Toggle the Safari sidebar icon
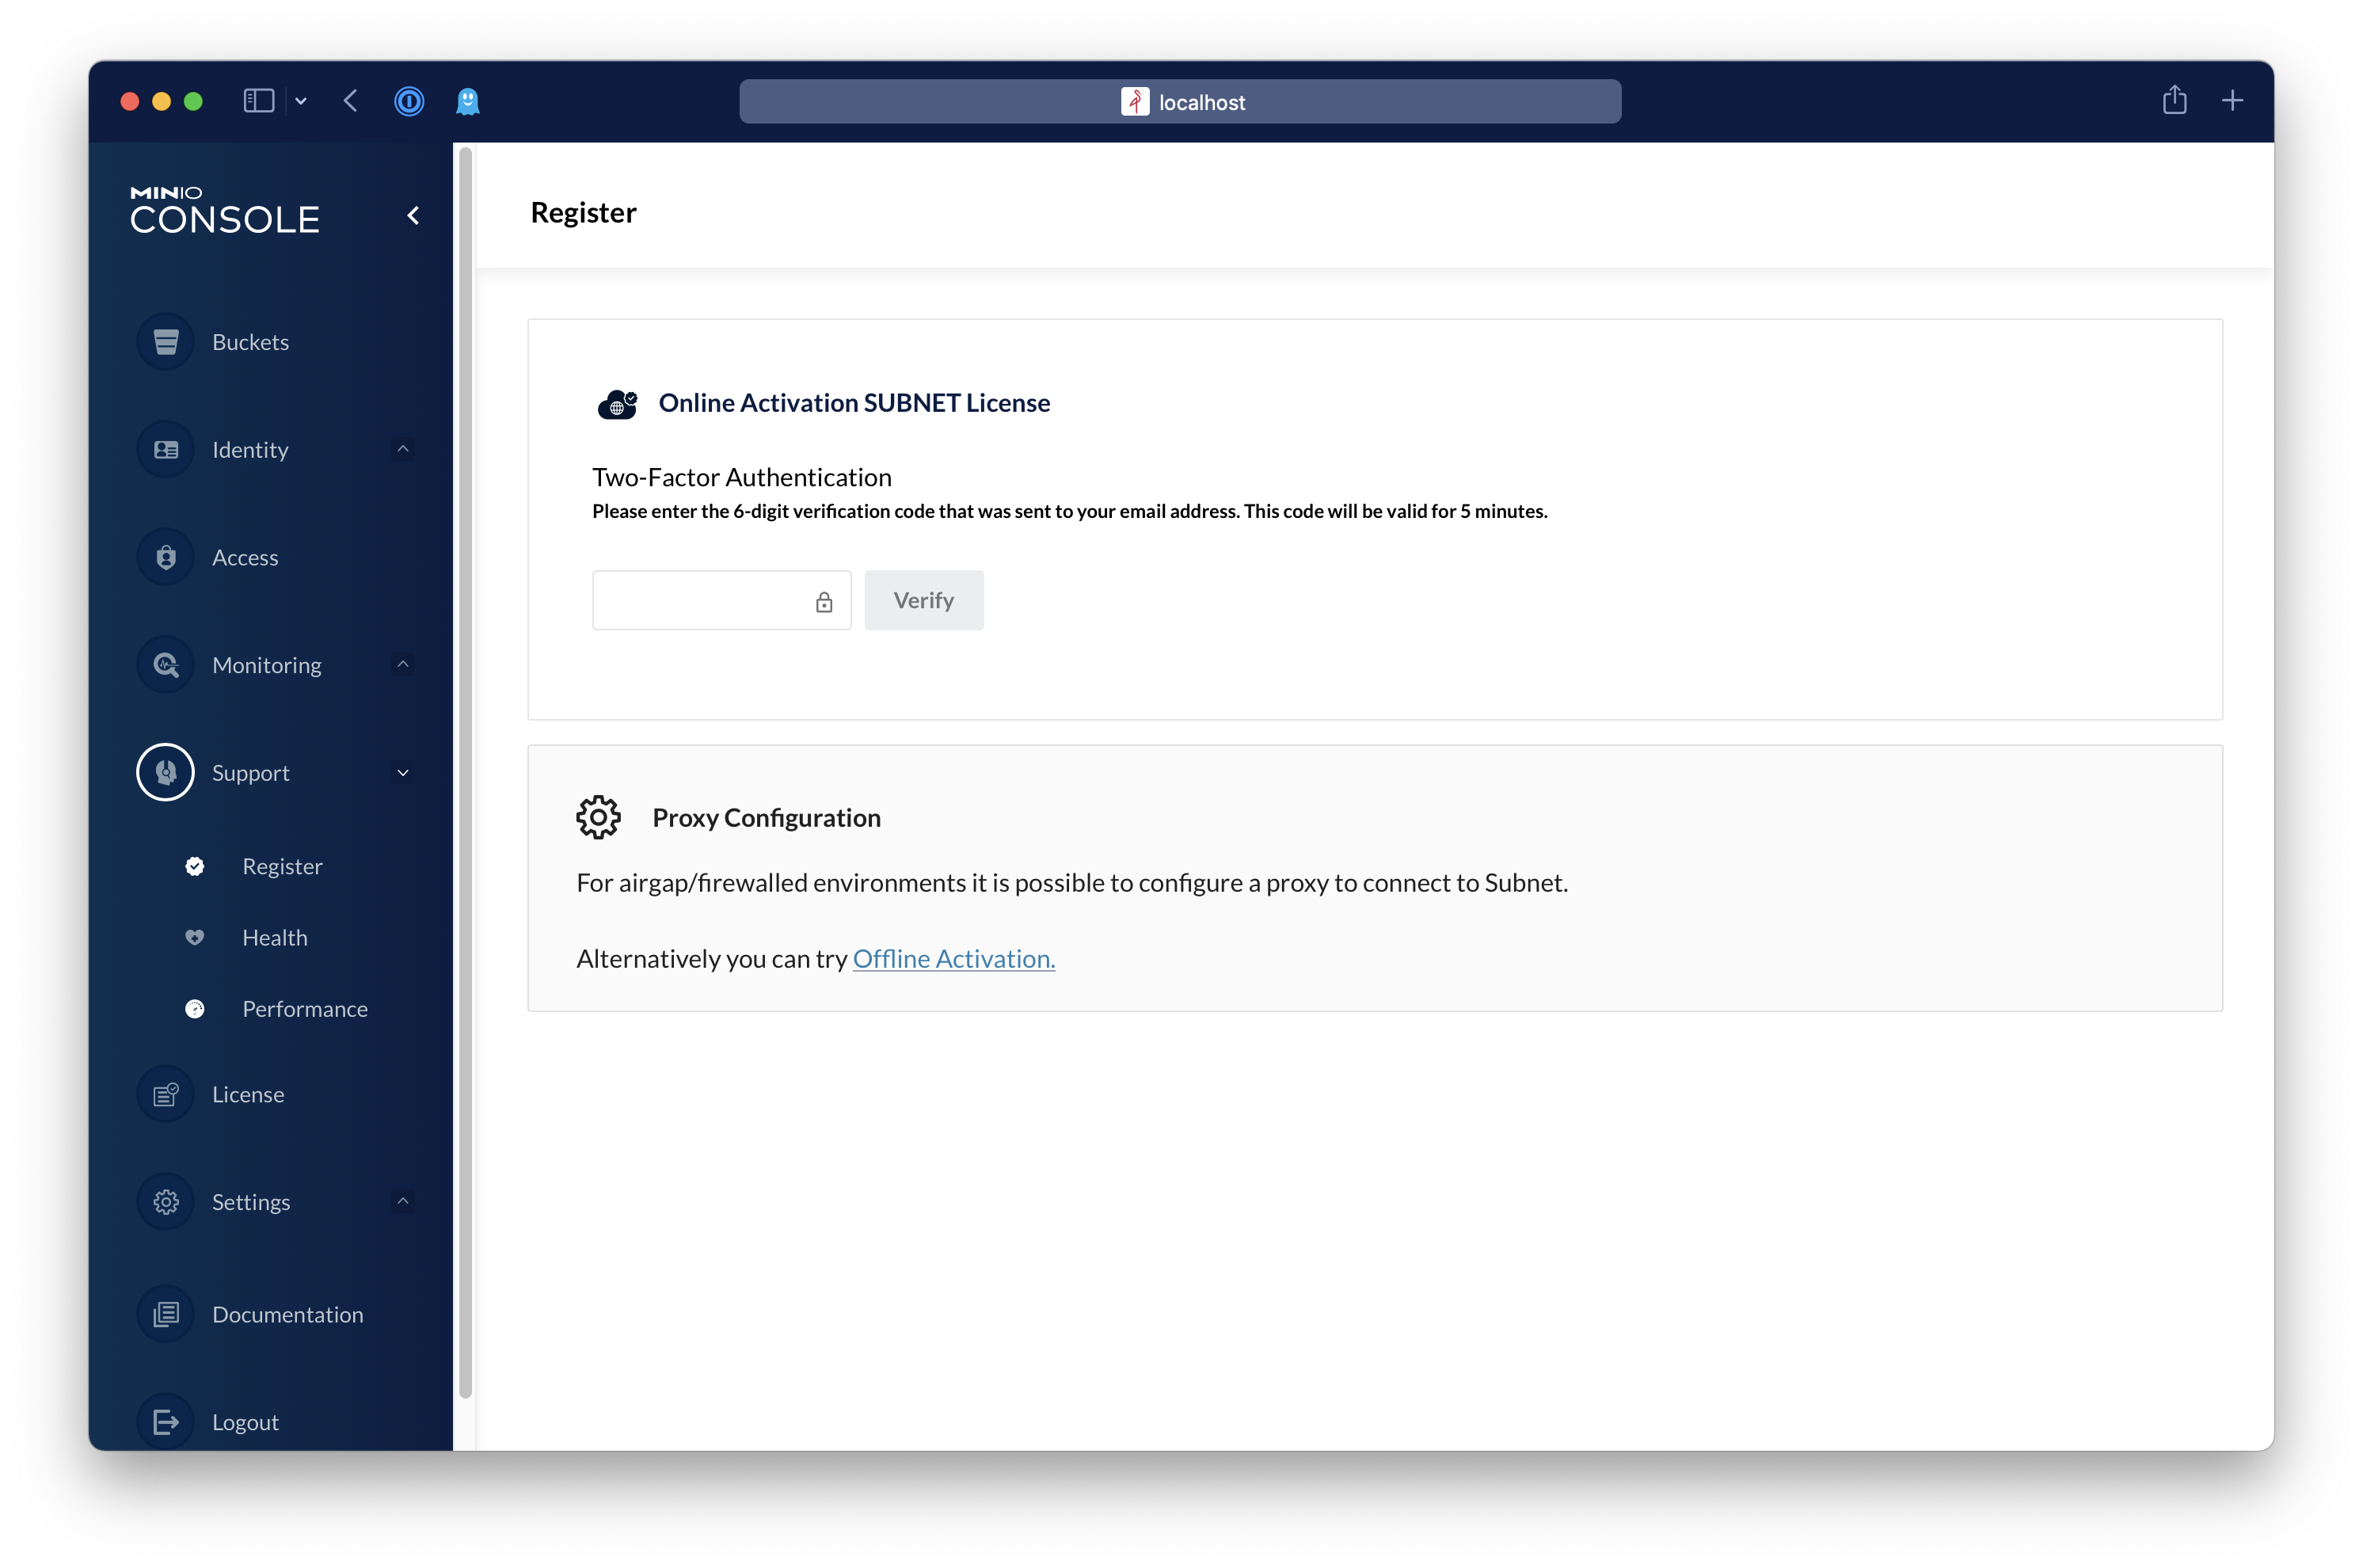Screen dimensions: 2363x1568 click(x=259, y=101)
